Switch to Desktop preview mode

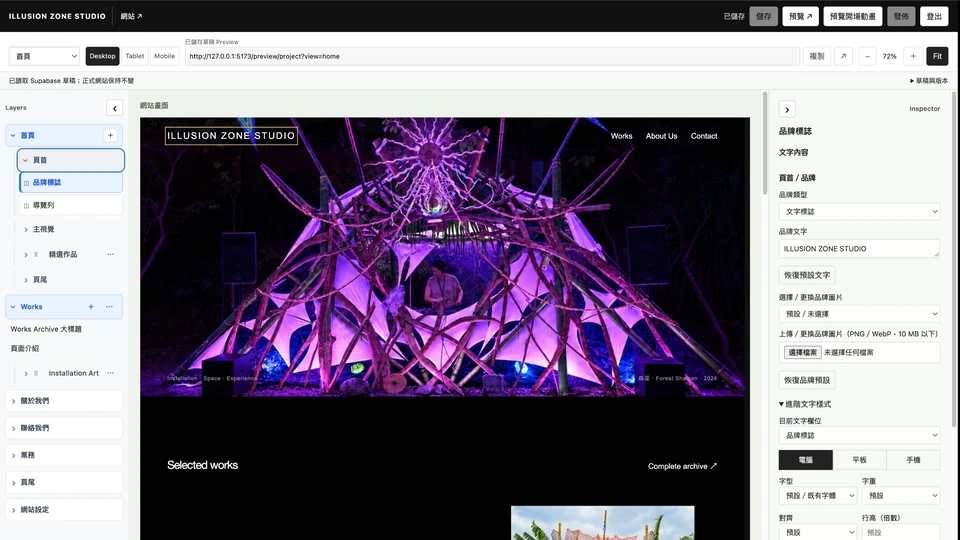click(102, 56)
